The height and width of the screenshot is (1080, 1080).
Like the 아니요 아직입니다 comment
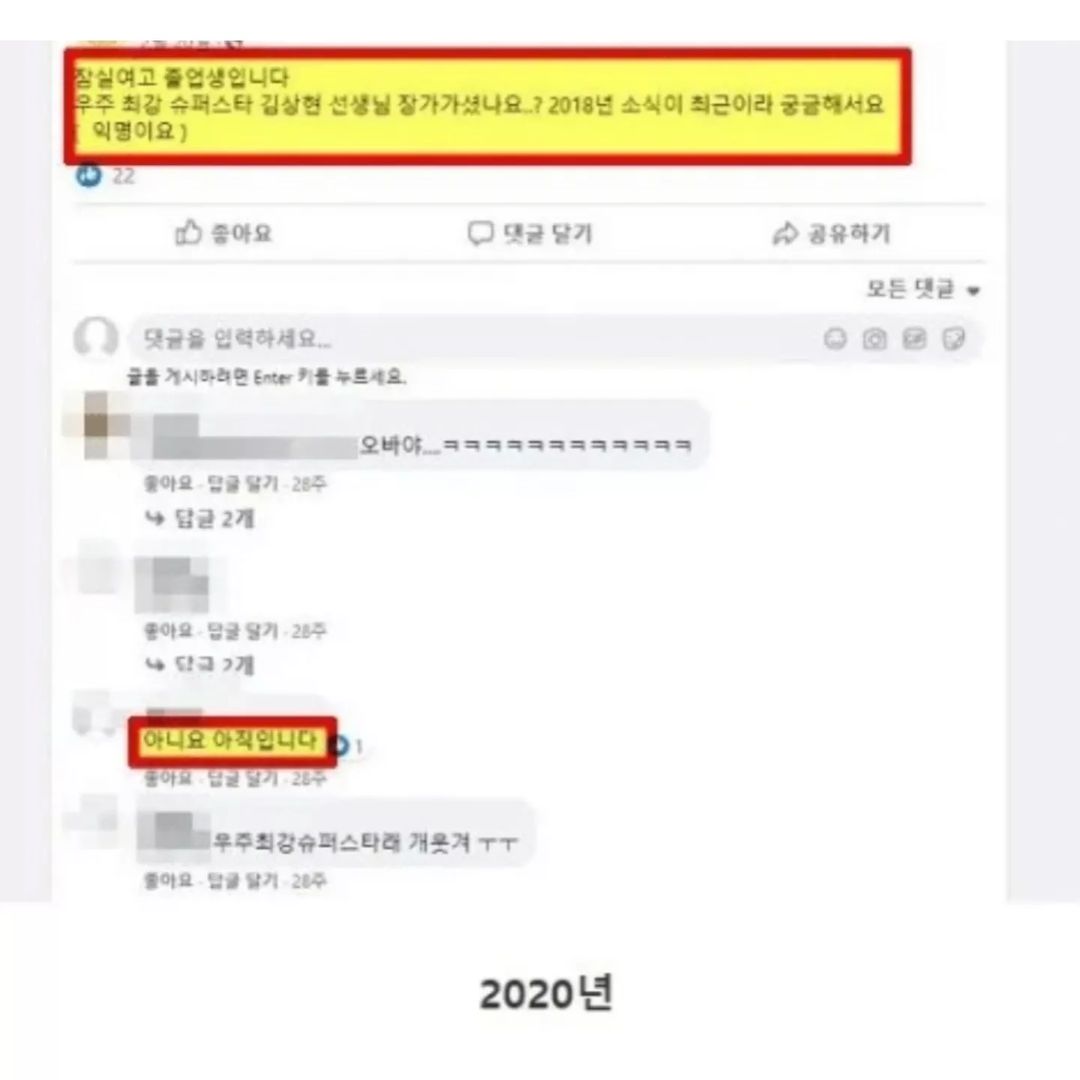click(168, 778)
